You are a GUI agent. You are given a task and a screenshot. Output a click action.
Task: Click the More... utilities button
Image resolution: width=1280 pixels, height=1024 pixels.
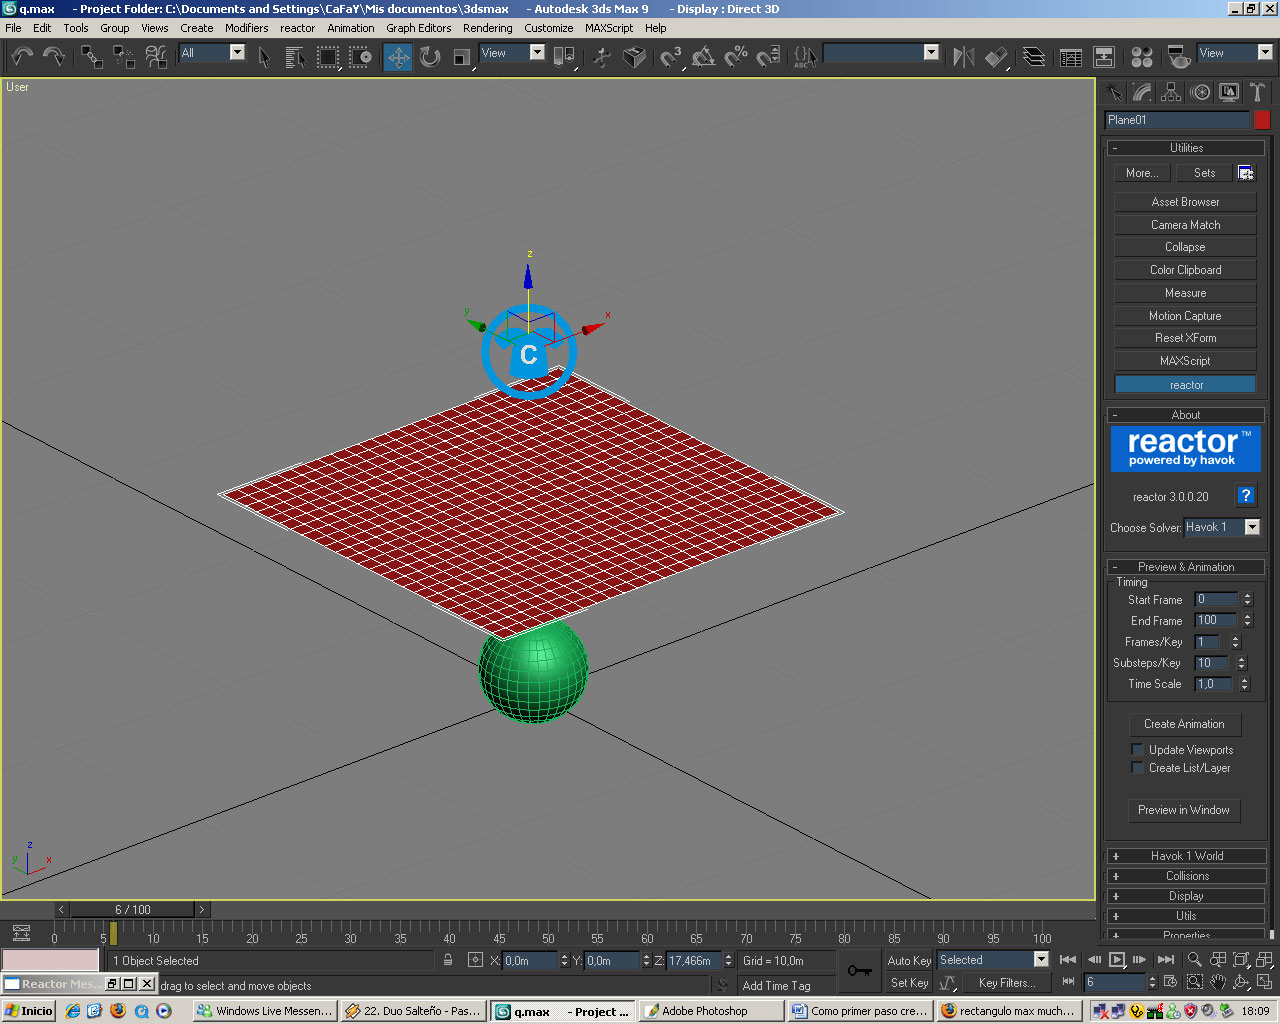pos(1142,173)
